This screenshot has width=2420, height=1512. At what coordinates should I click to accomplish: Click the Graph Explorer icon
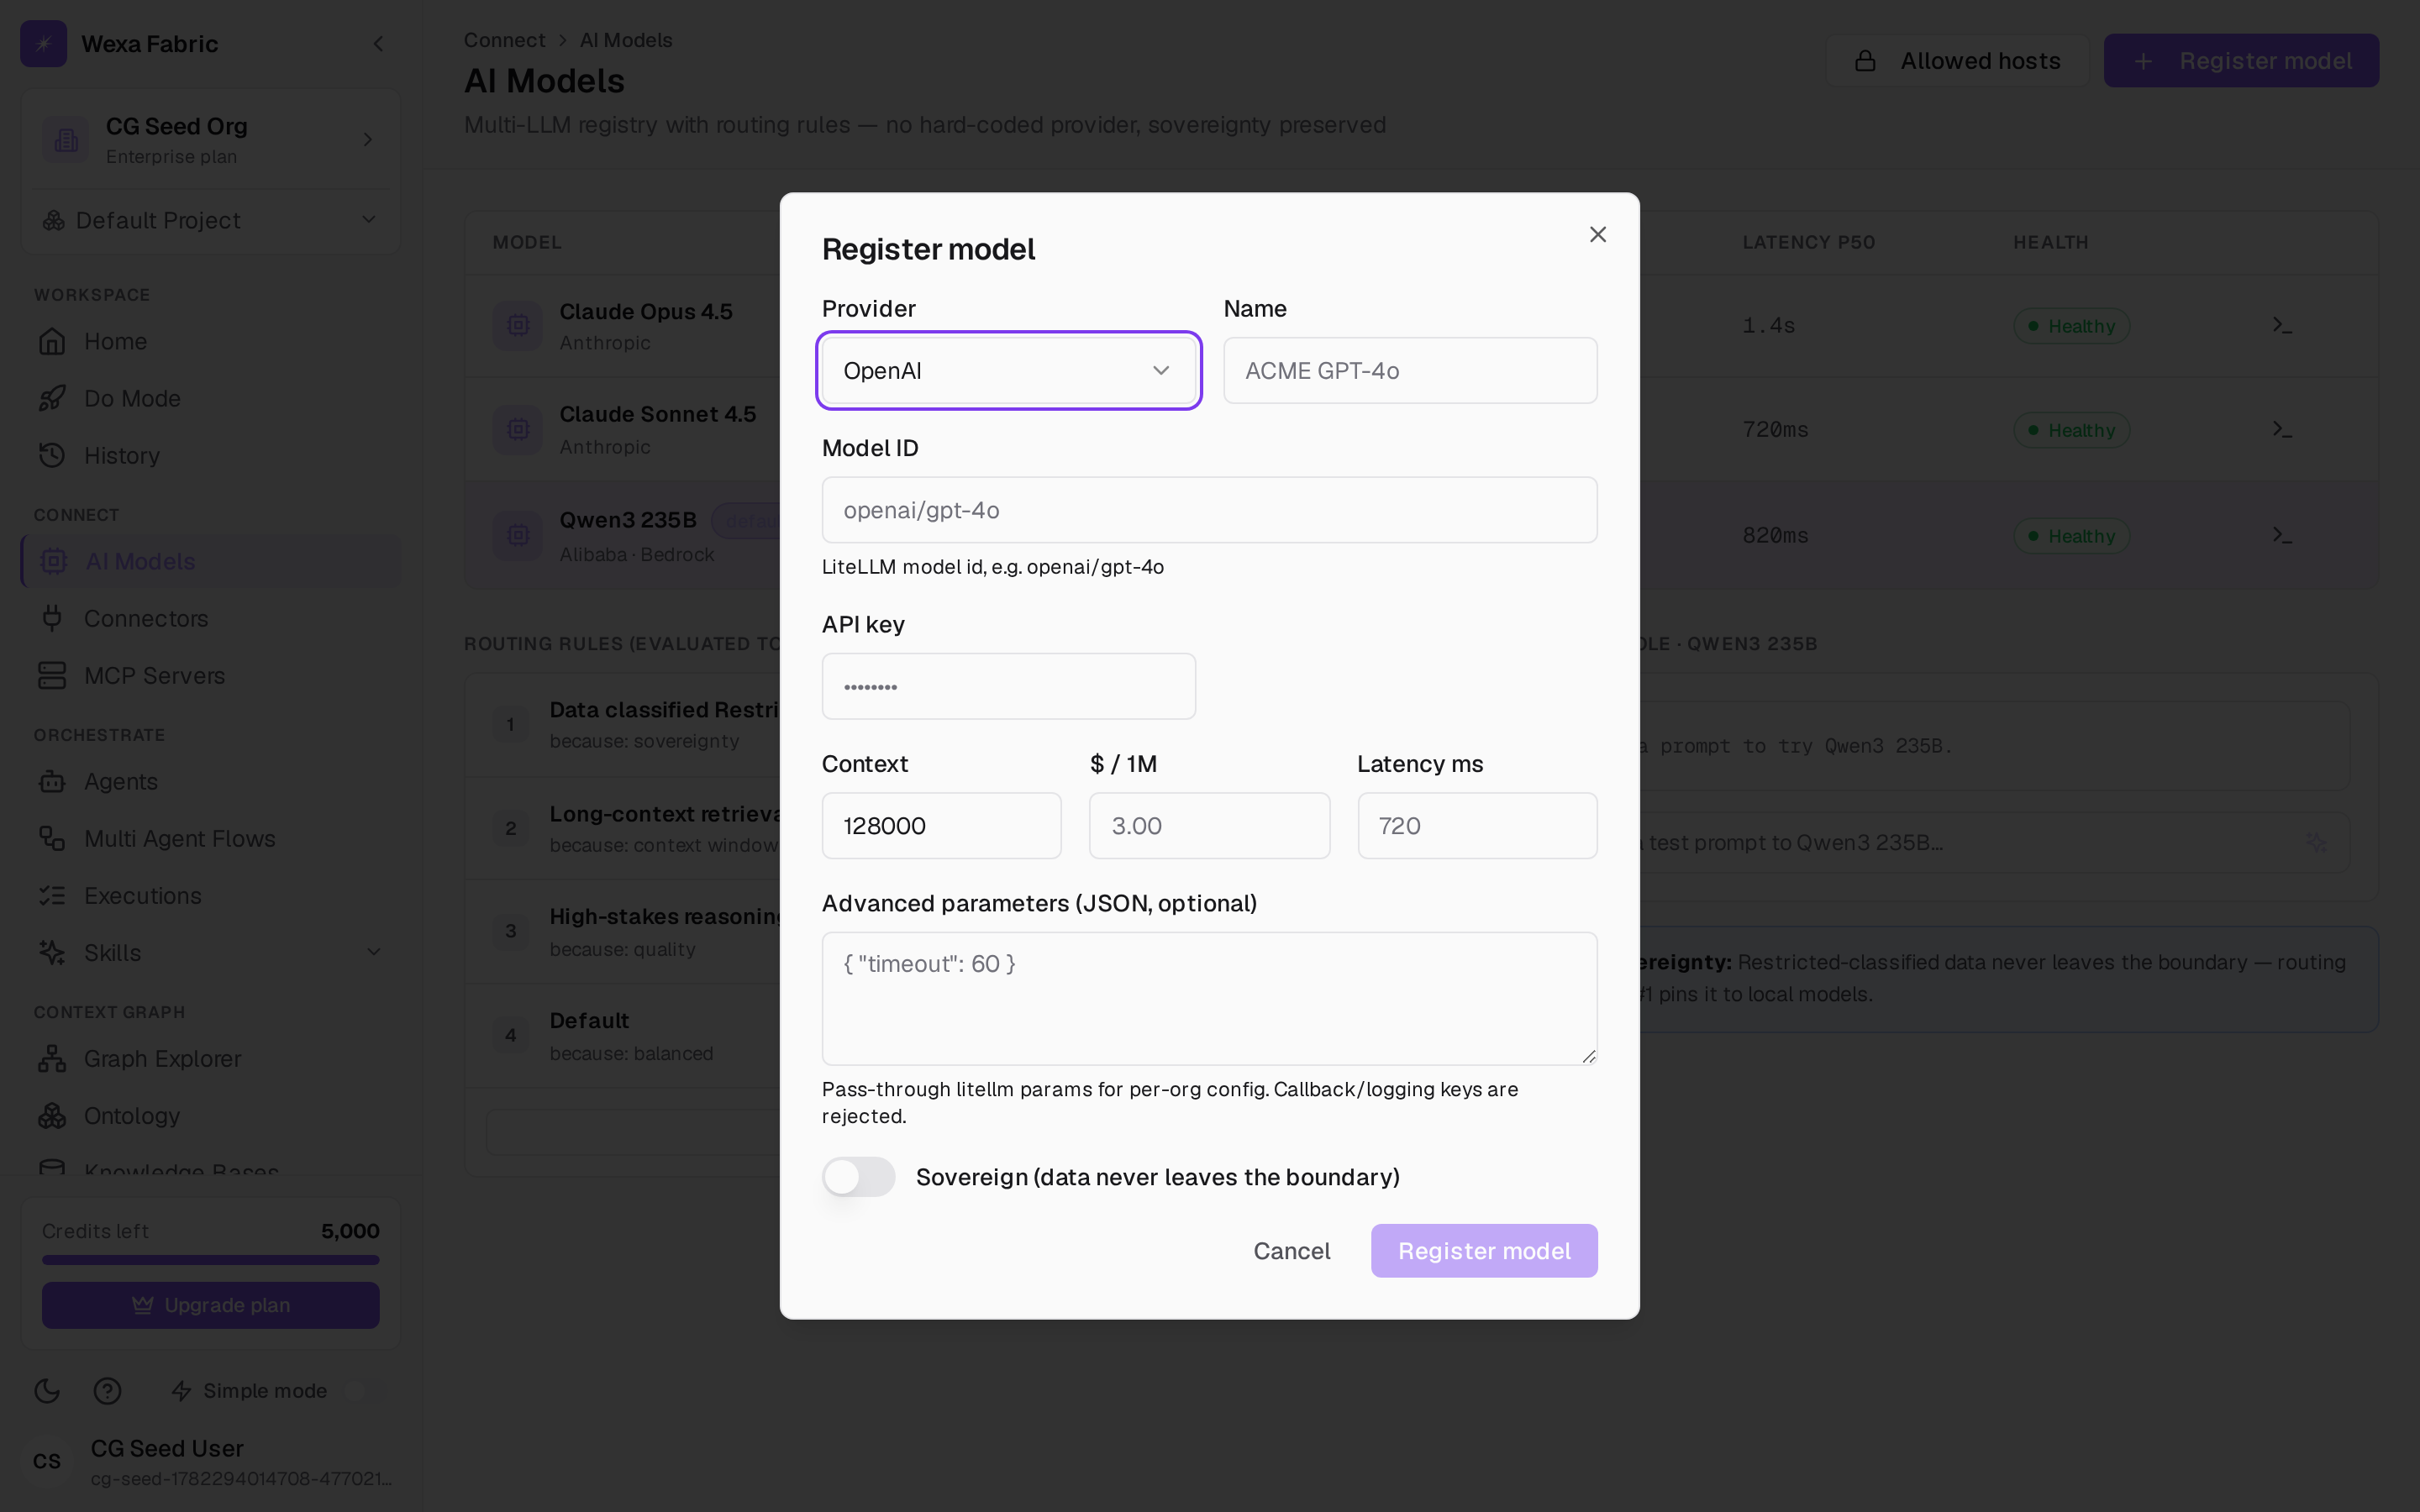(x=52, y=1058)
